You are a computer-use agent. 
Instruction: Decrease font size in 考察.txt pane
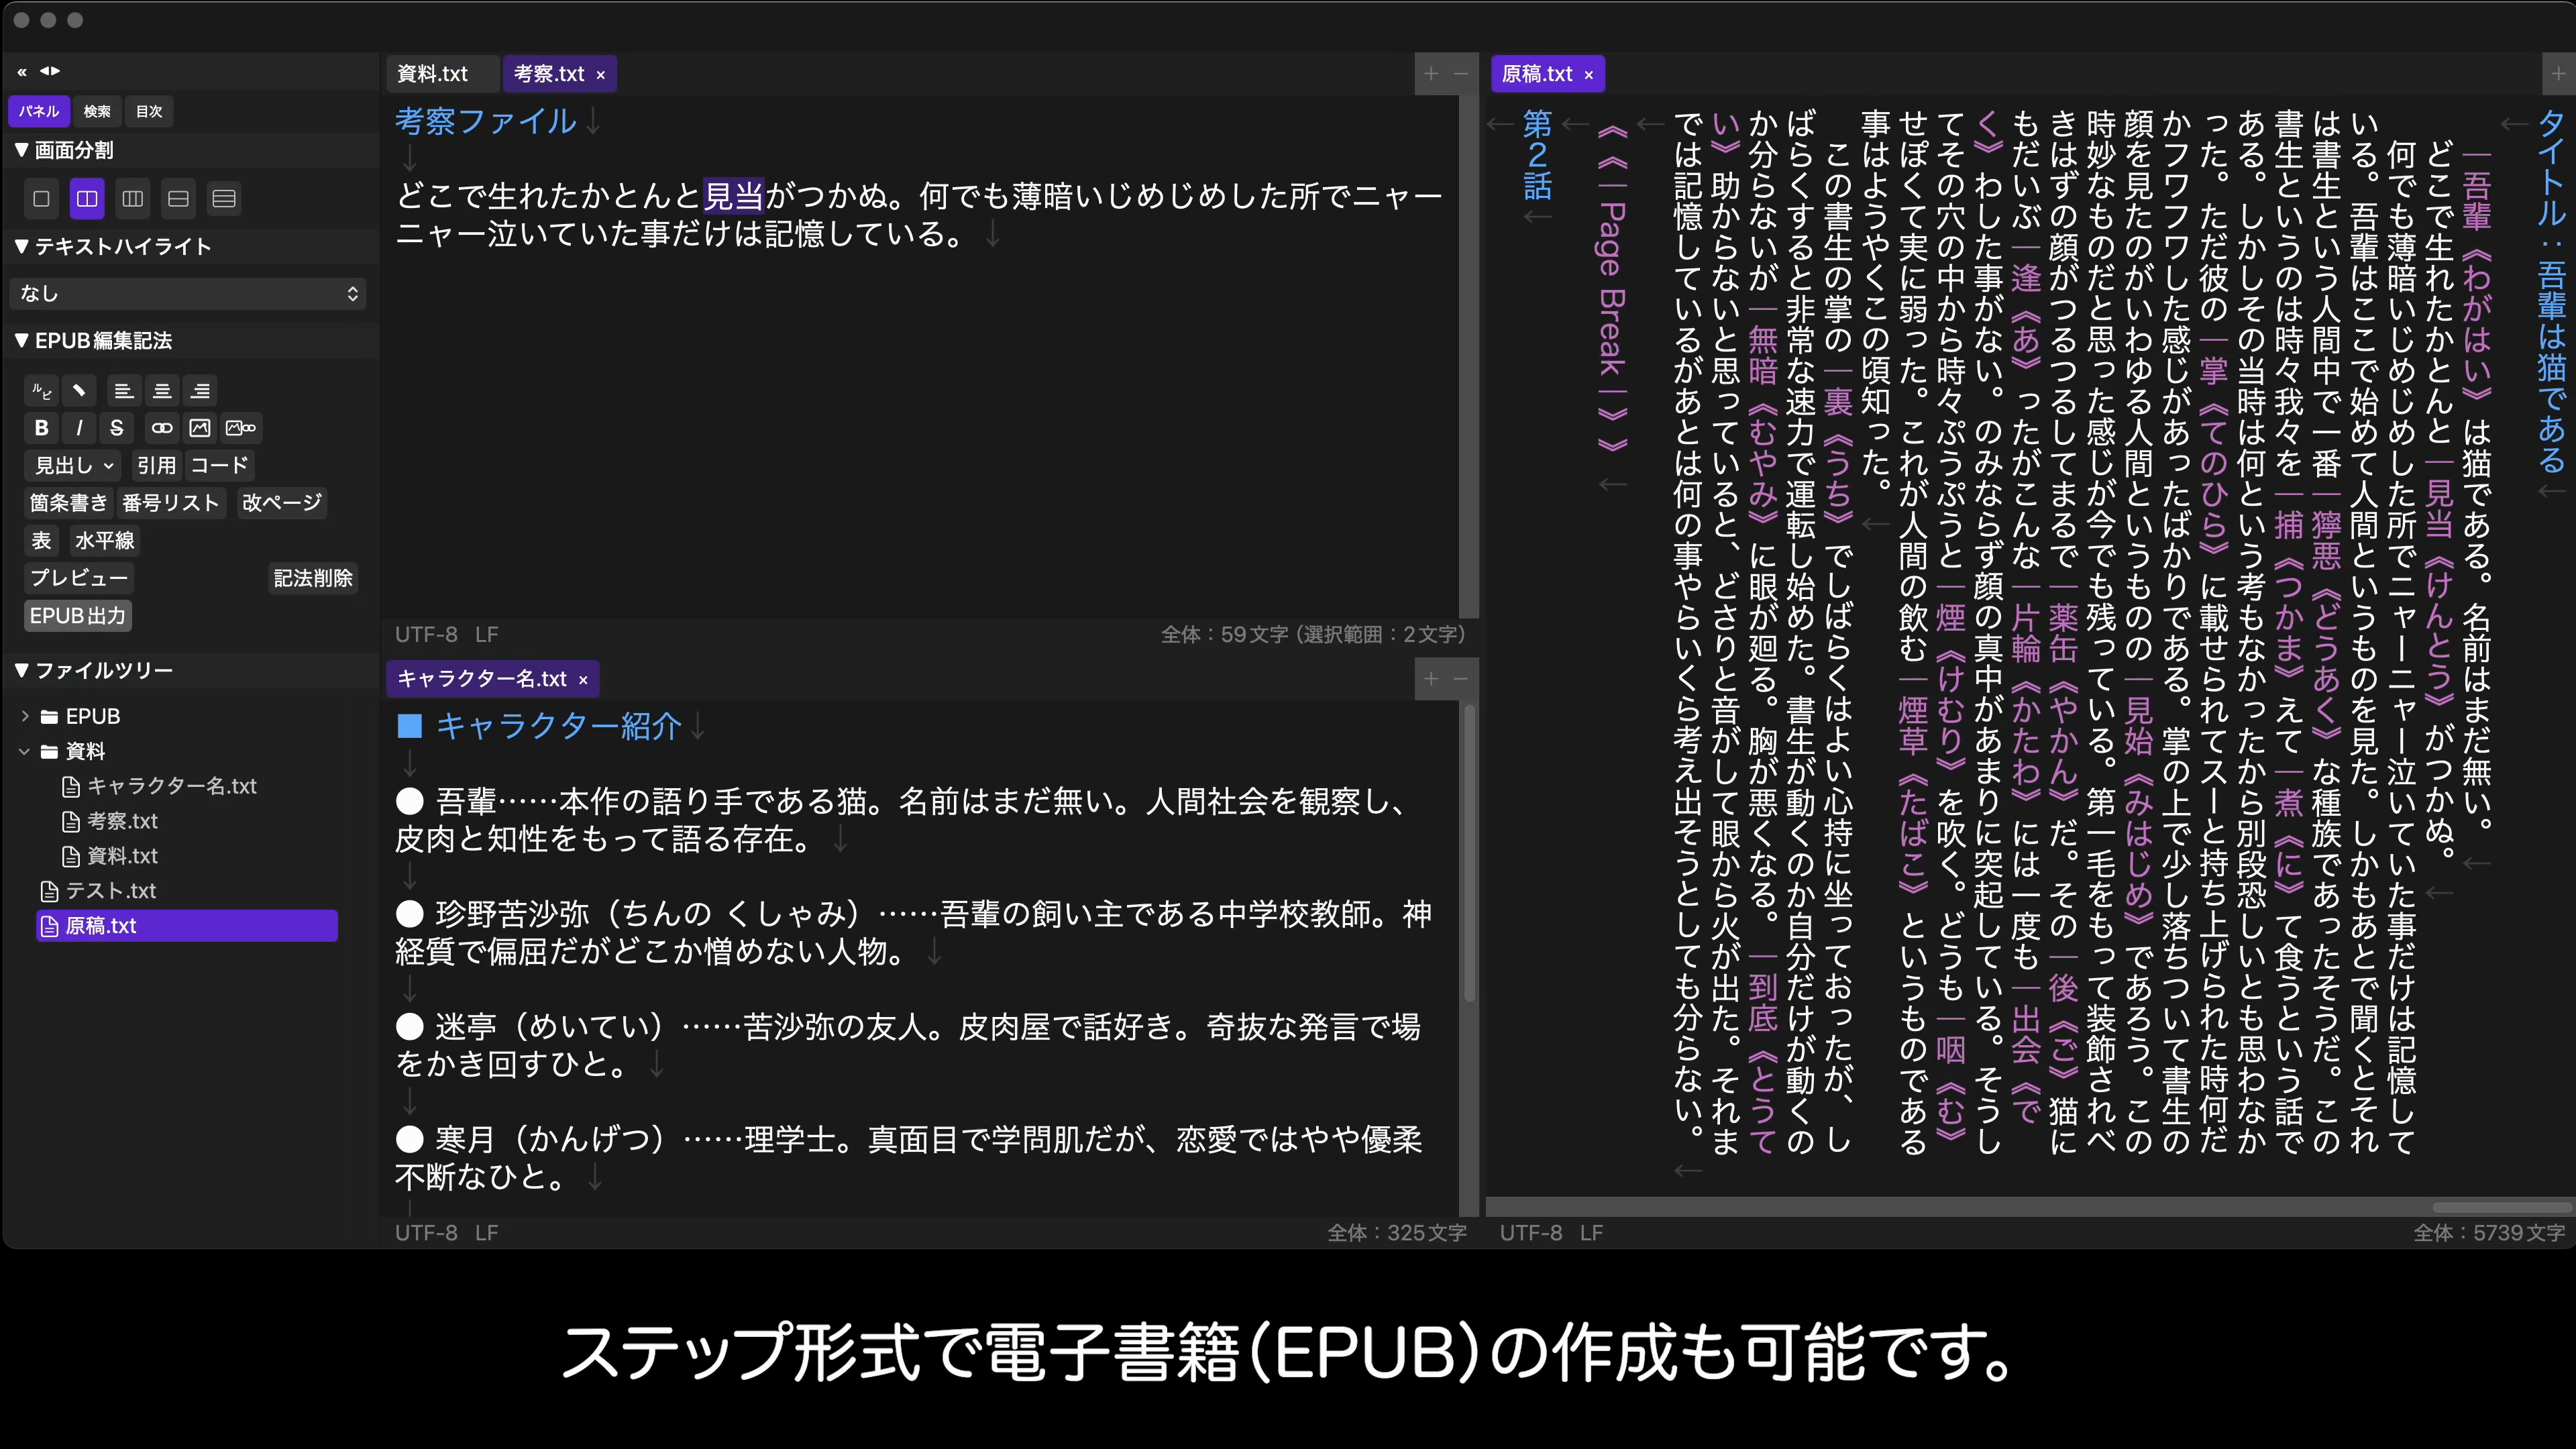1460,74
